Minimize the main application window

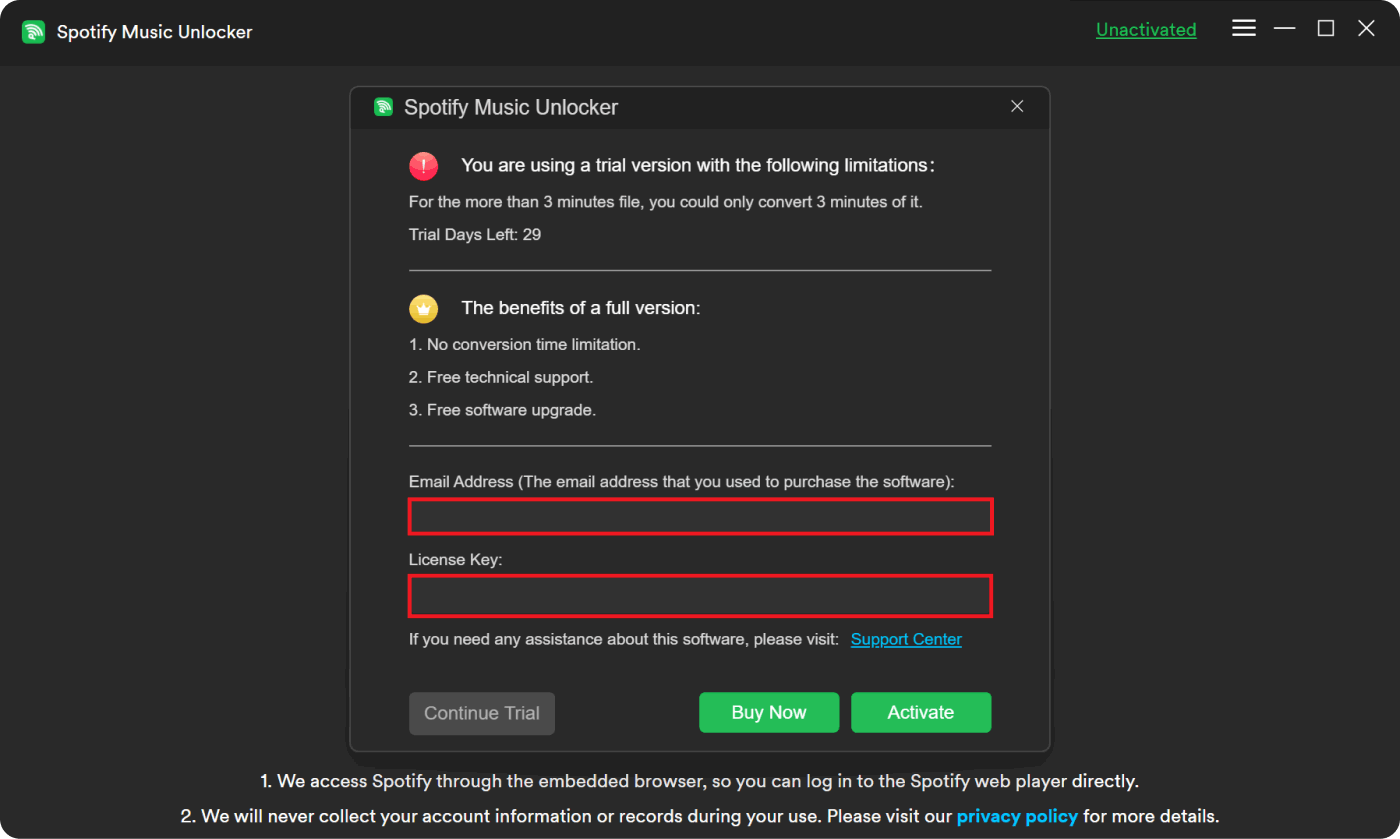[x=1284, y=29]
